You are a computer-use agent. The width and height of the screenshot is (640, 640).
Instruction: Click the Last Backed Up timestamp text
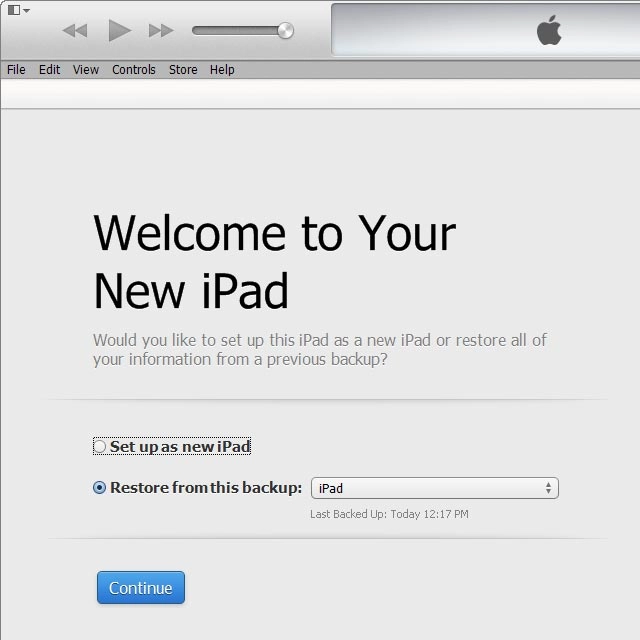(x=389, y=514)
